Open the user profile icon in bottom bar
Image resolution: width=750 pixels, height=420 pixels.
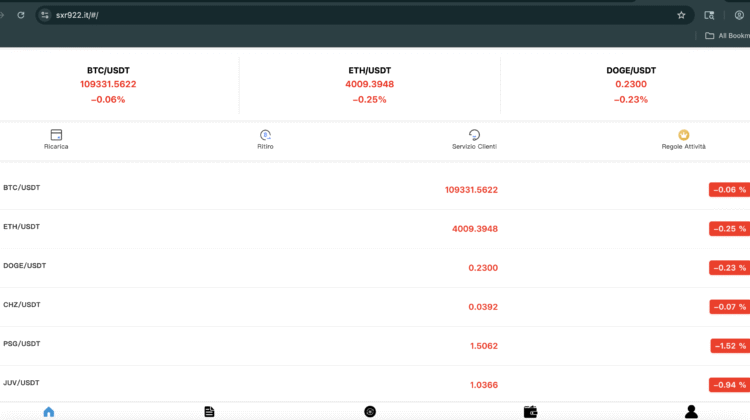(690, 411)
